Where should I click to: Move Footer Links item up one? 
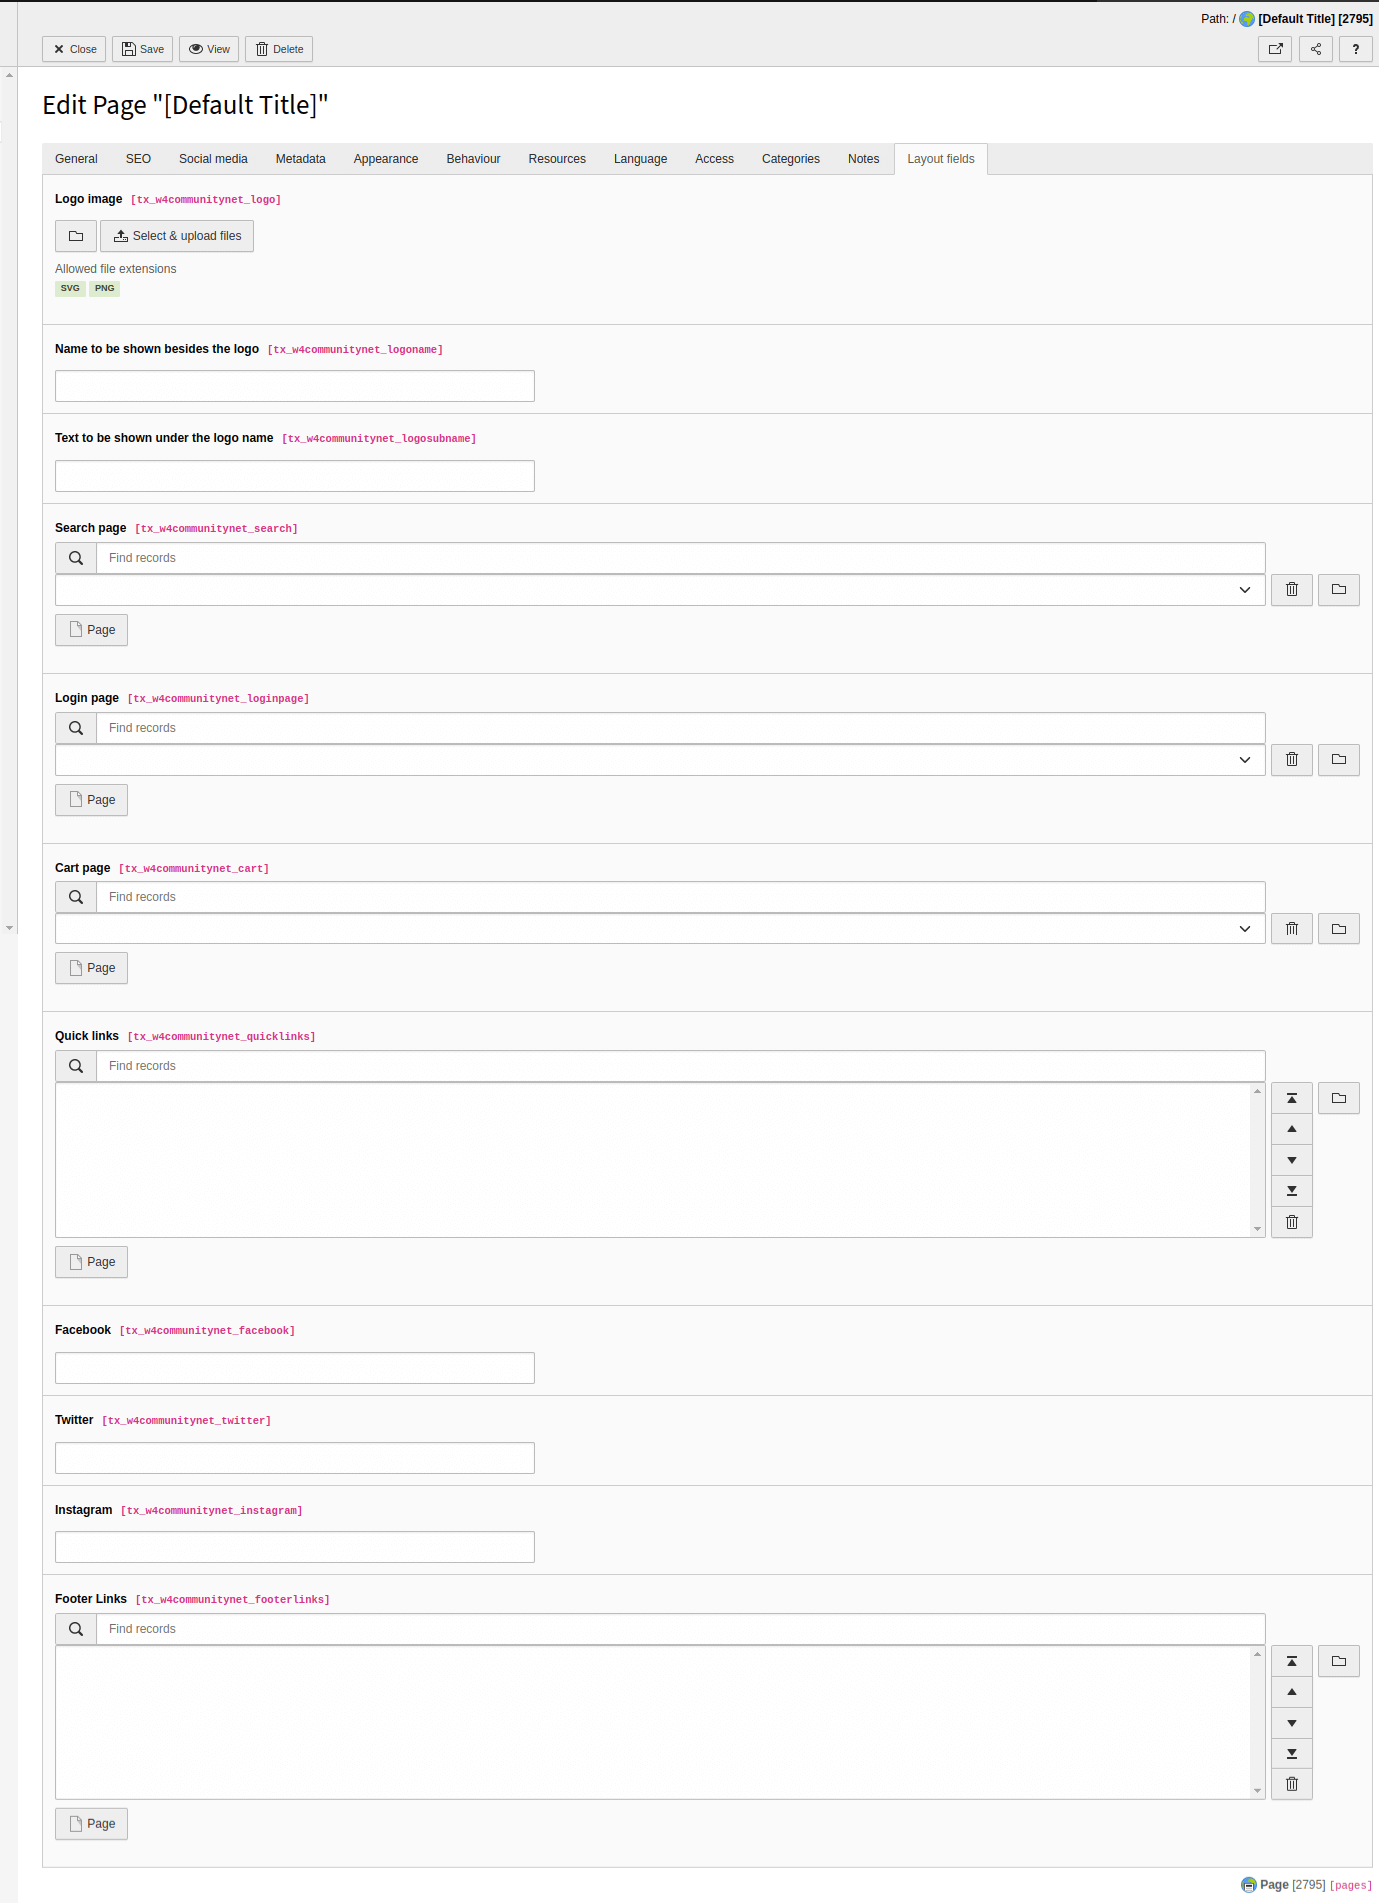tap(1292, 1692)
